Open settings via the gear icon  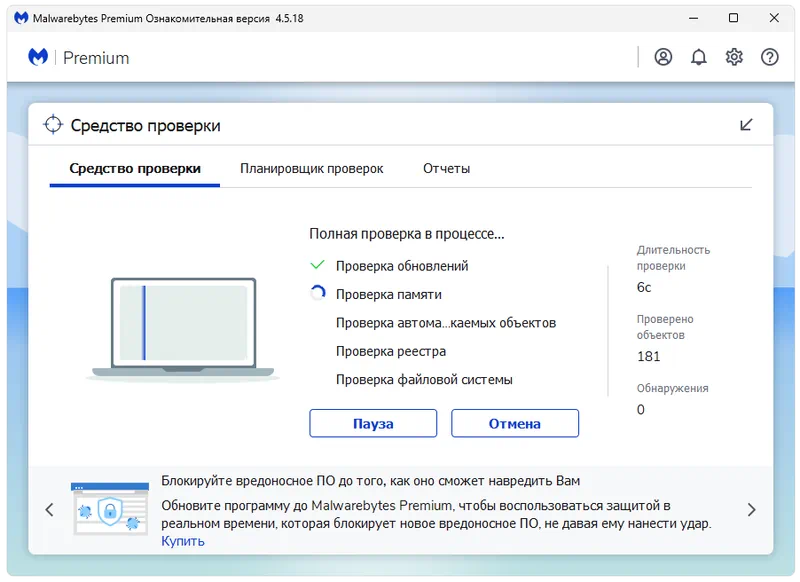click(734, 57)
